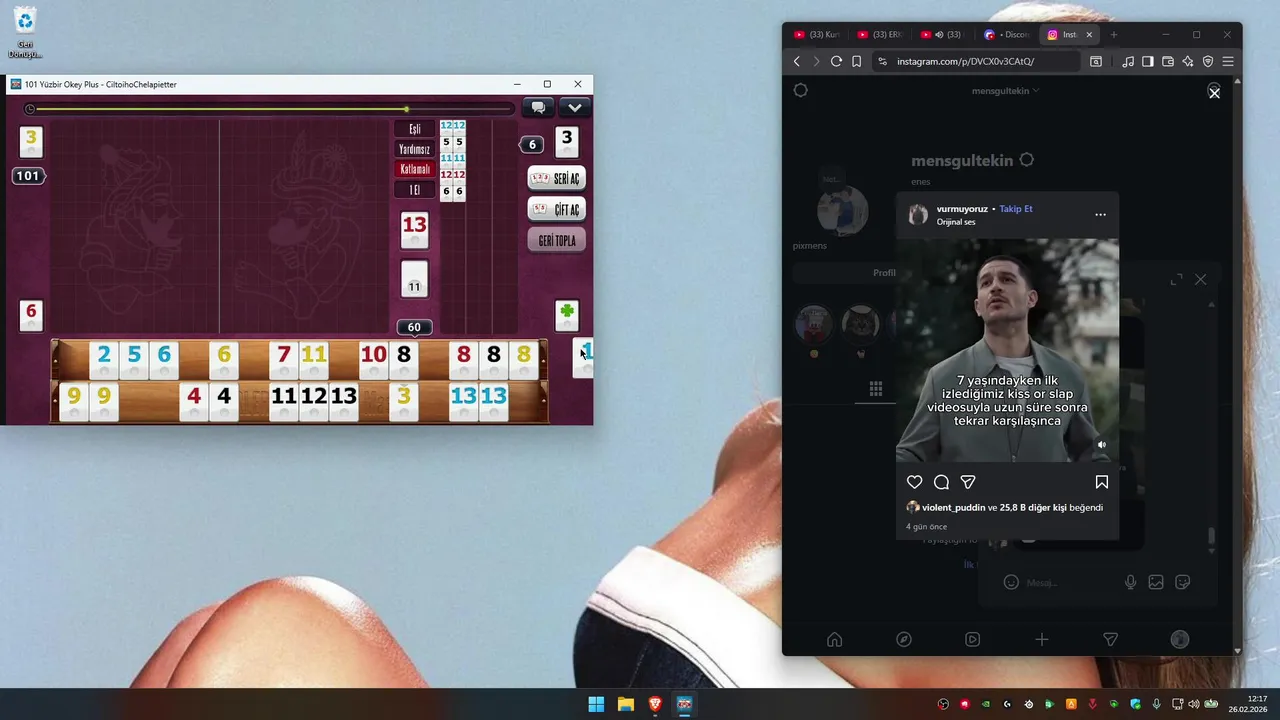Open the post's three-dot options menu

tap(1100, 214)
